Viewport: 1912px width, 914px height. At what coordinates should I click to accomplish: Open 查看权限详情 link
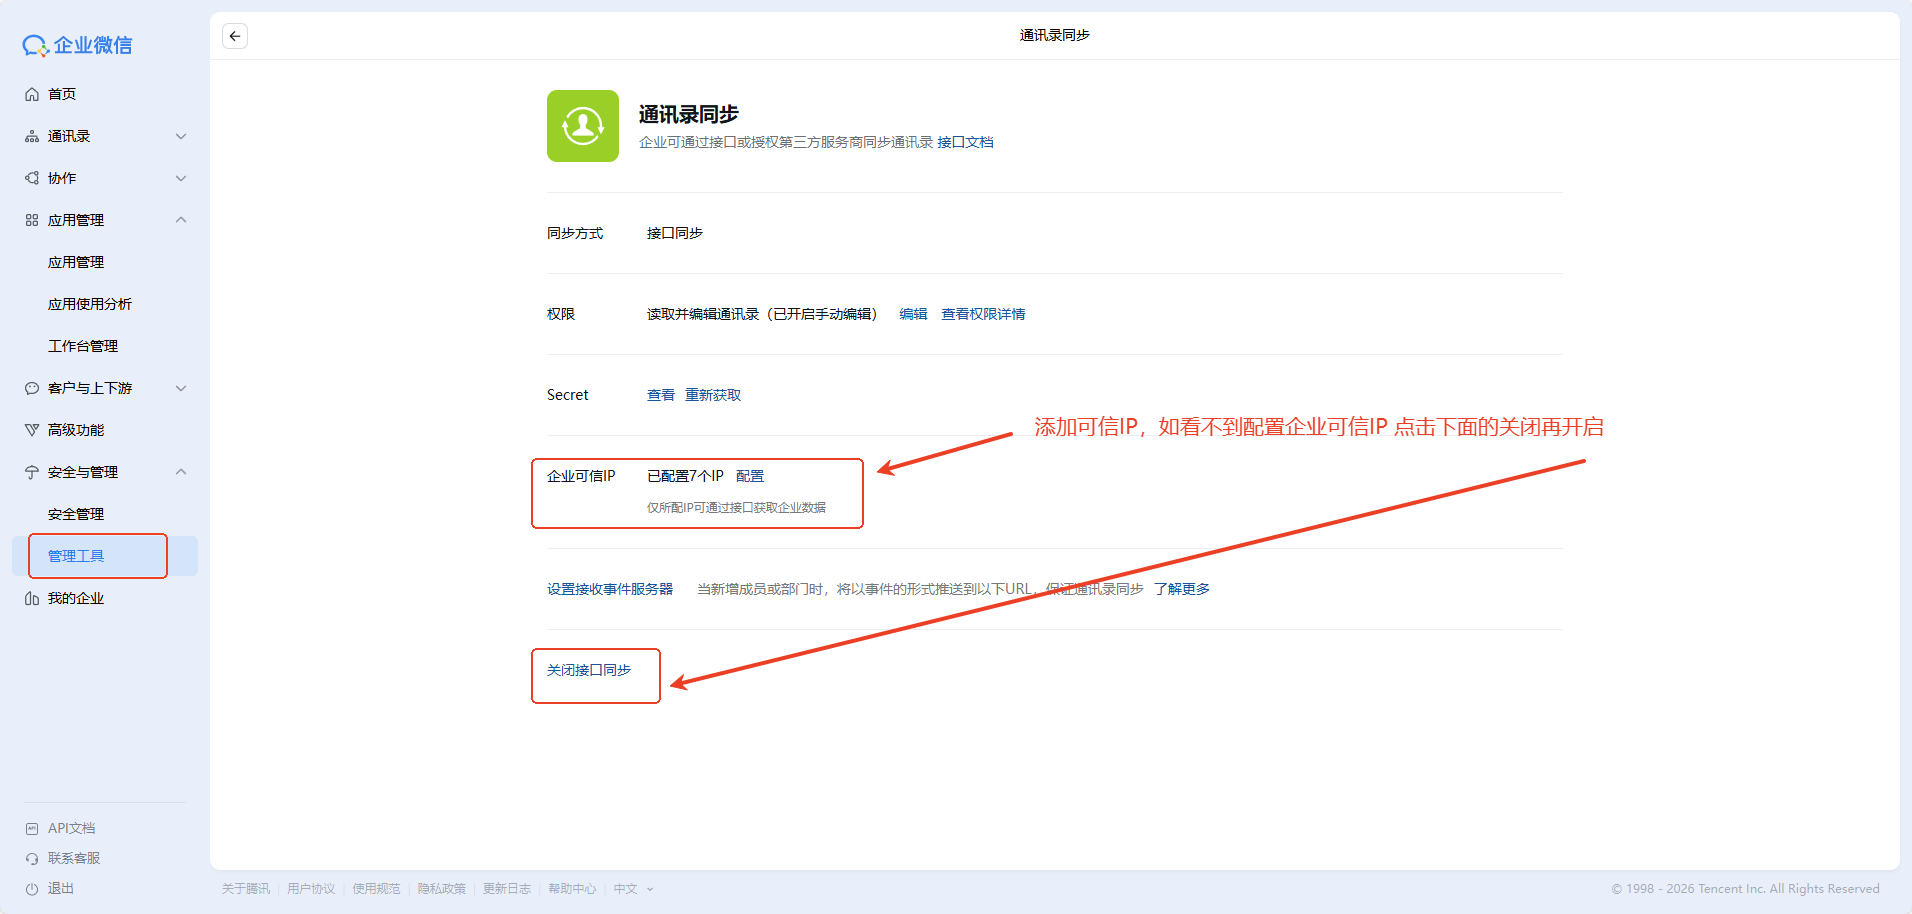(x=983, y=314)
